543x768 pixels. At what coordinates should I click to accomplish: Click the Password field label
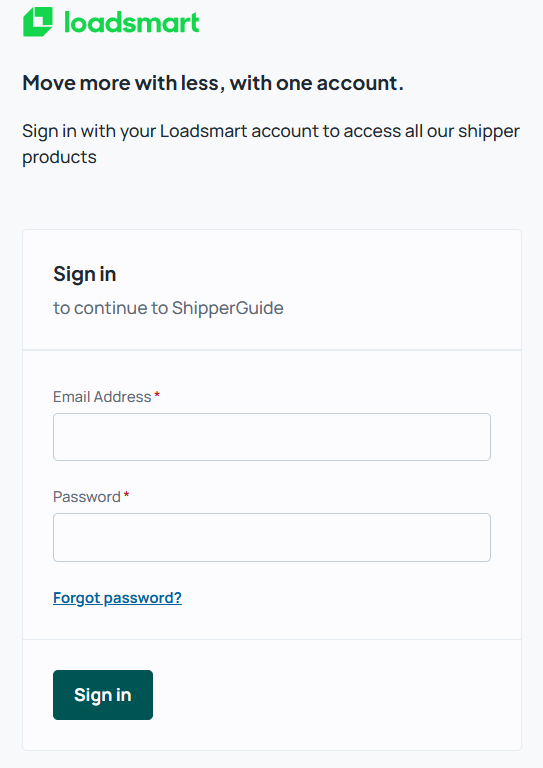point(87,497)
